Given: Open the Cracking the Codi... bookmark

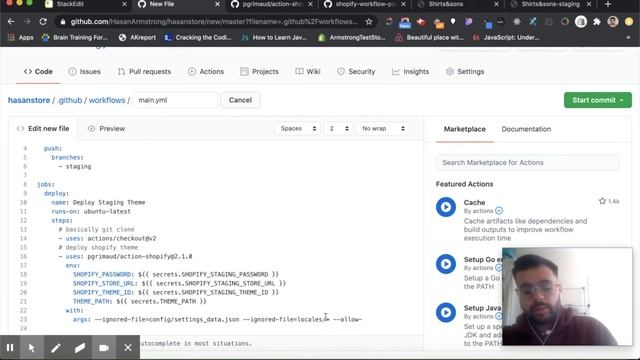Looking at the screenshot, I should coord(198,38).
